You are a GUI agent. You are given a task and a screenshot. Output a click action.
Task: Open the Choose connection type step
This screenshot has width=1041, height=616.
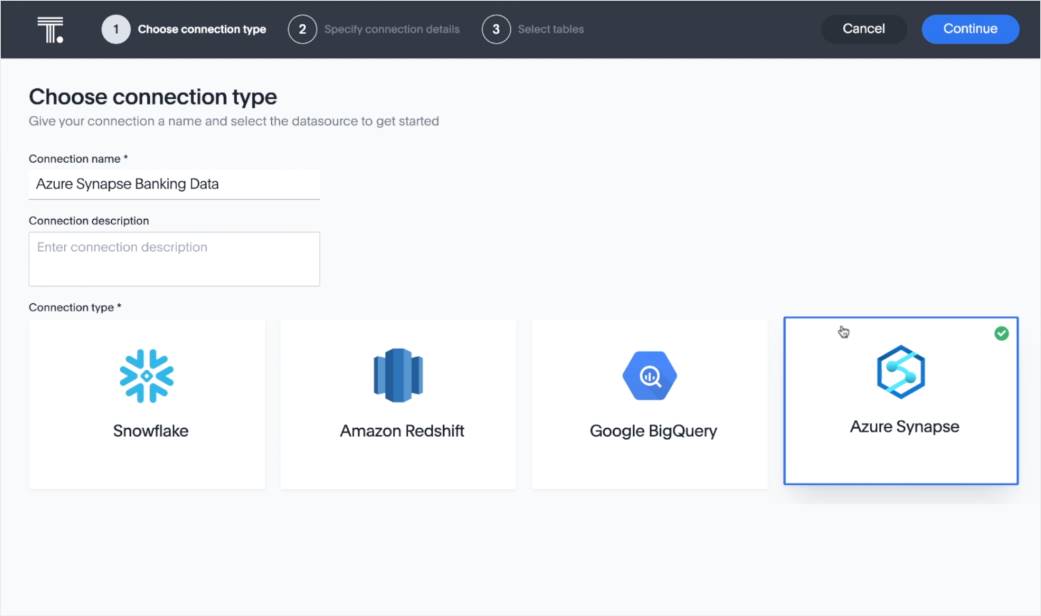click(x=202, y=29)
